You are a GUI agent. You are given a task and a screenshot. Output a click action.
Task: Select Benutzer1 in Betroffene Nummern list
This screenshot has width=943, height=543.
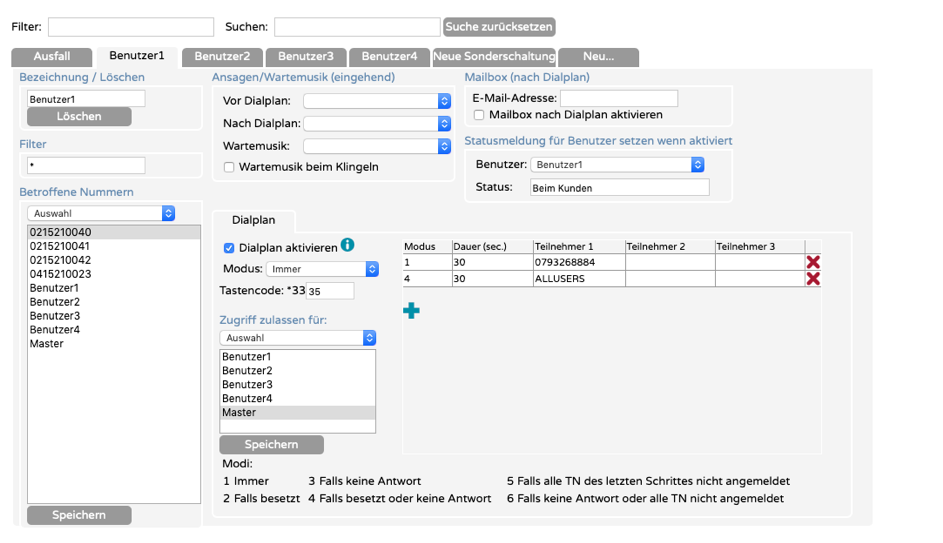(114, 287)
